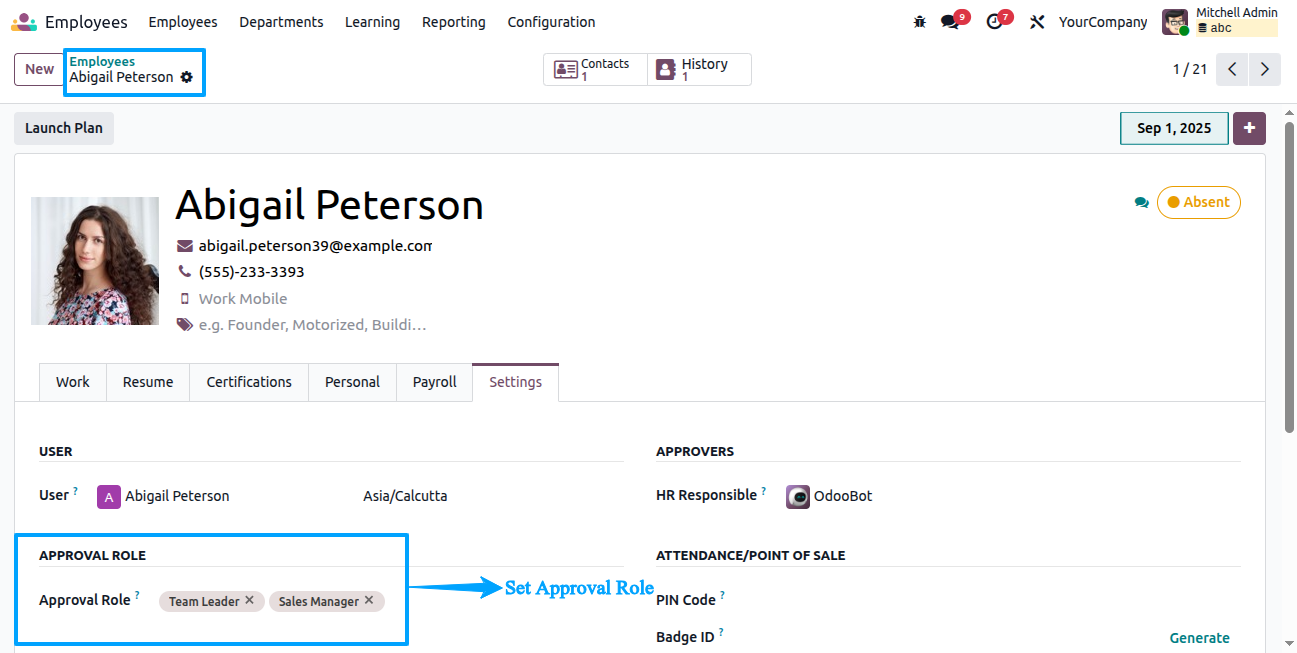Click the purple plus button beside date
Image resolution: width=1297 pixels, height=653 pixels.
1249,128
